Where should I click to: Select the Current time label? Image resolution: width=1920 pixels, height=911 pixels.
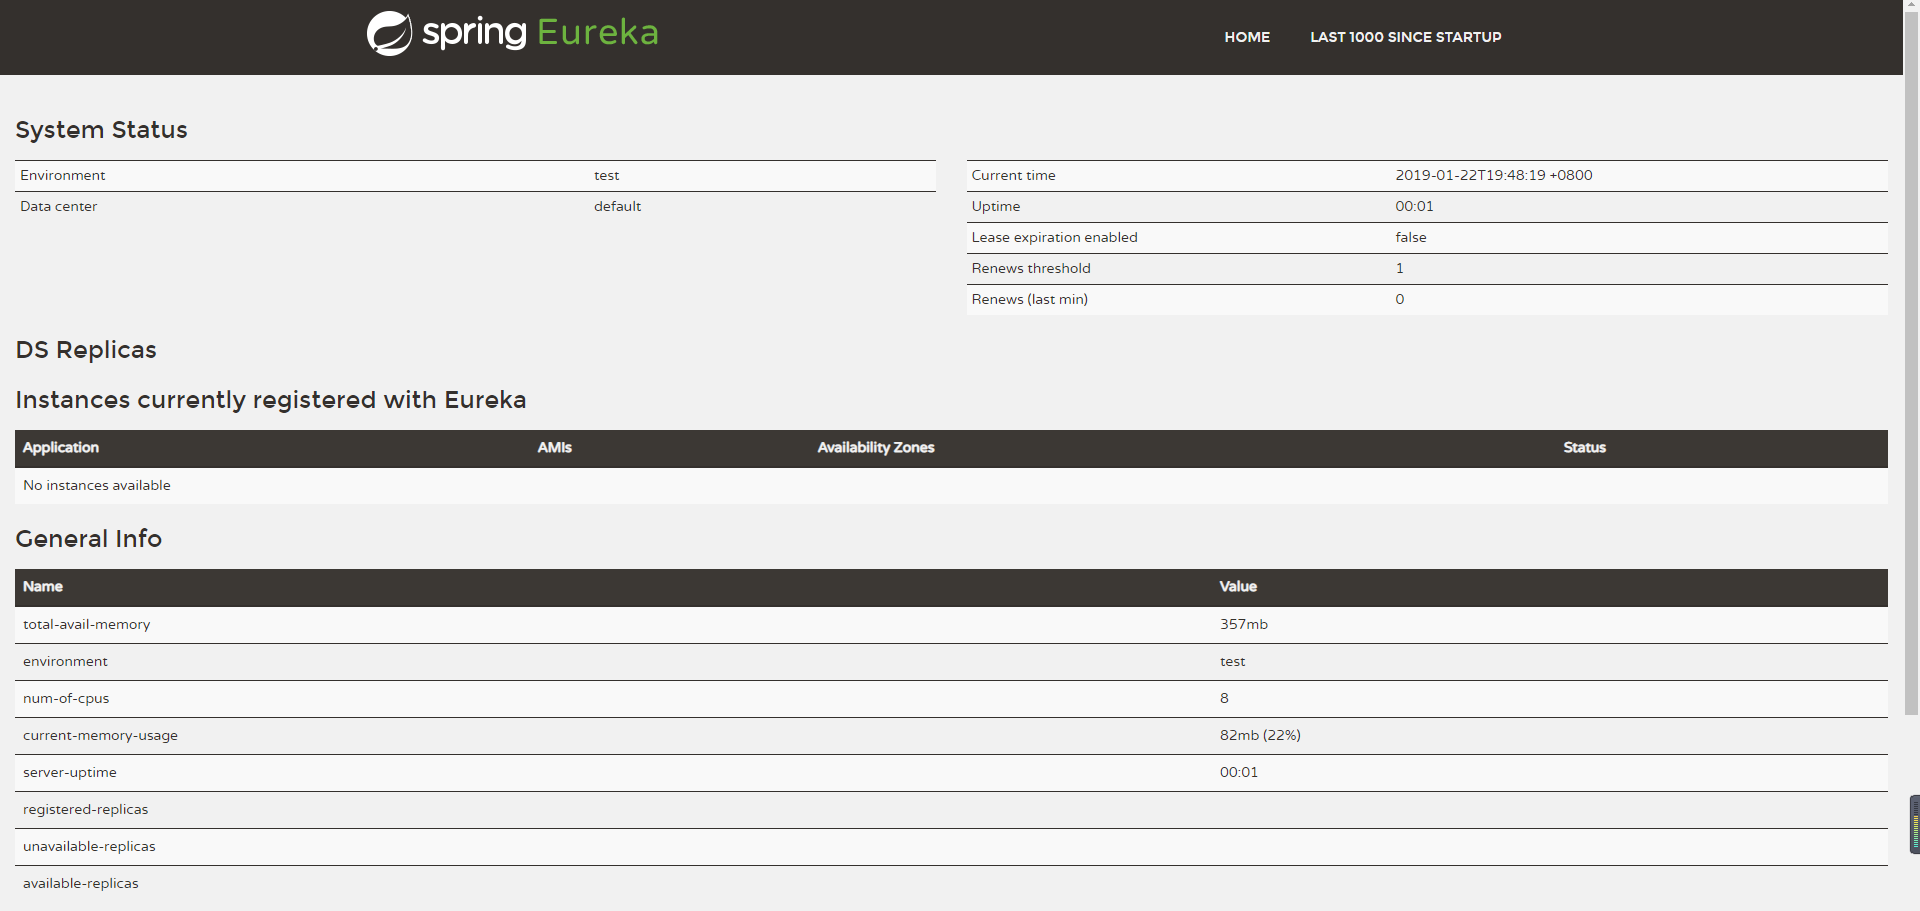pos(1013,175)
